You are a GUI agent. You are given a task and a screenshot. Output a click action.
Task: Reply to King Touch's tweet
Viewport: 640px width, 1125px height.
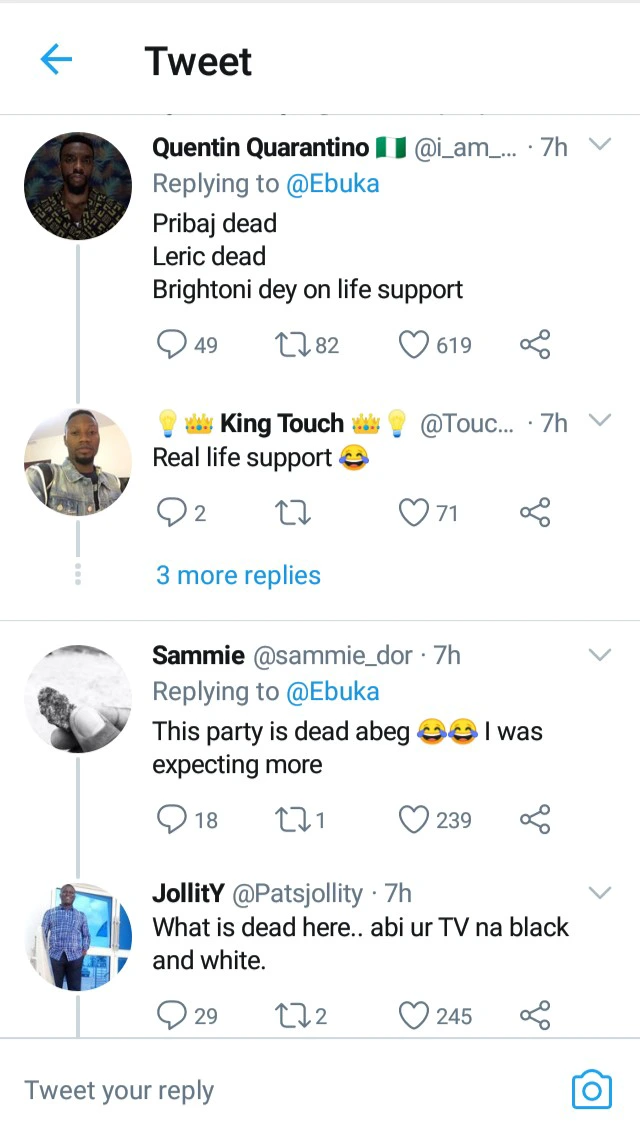[172, 513]
